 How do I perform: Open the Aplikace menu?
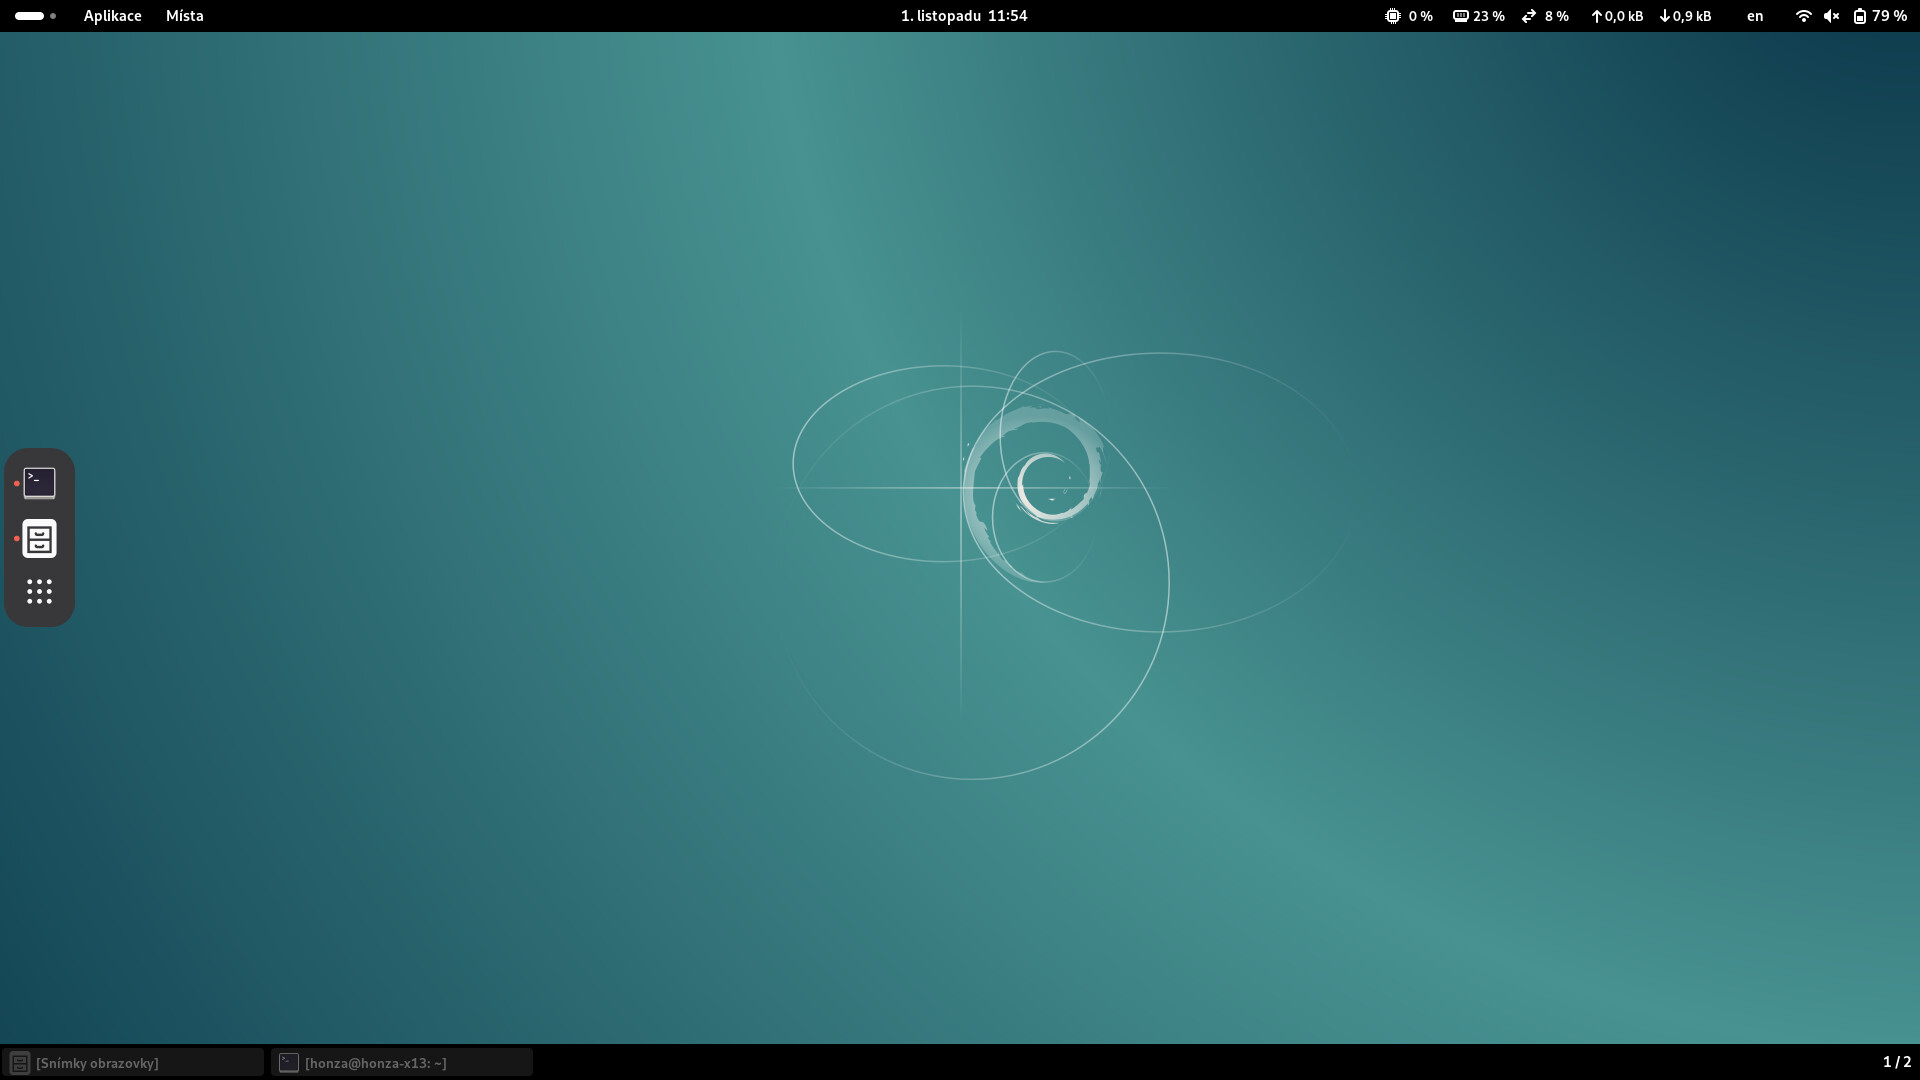tap(112, 16)
